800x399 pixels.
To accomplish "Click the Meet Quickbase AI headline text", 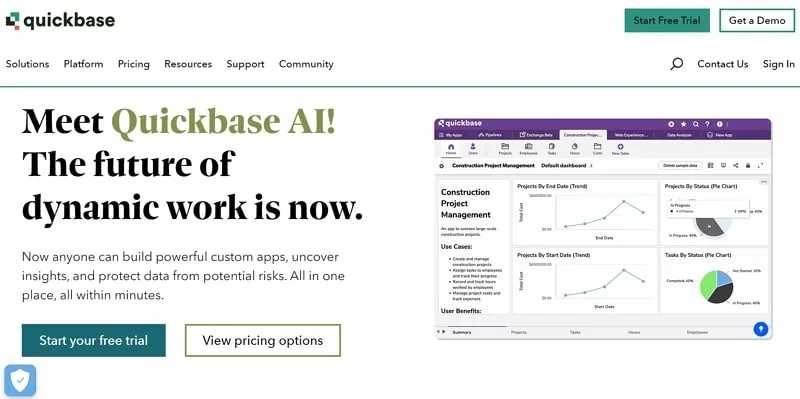I will click(179, 121).
